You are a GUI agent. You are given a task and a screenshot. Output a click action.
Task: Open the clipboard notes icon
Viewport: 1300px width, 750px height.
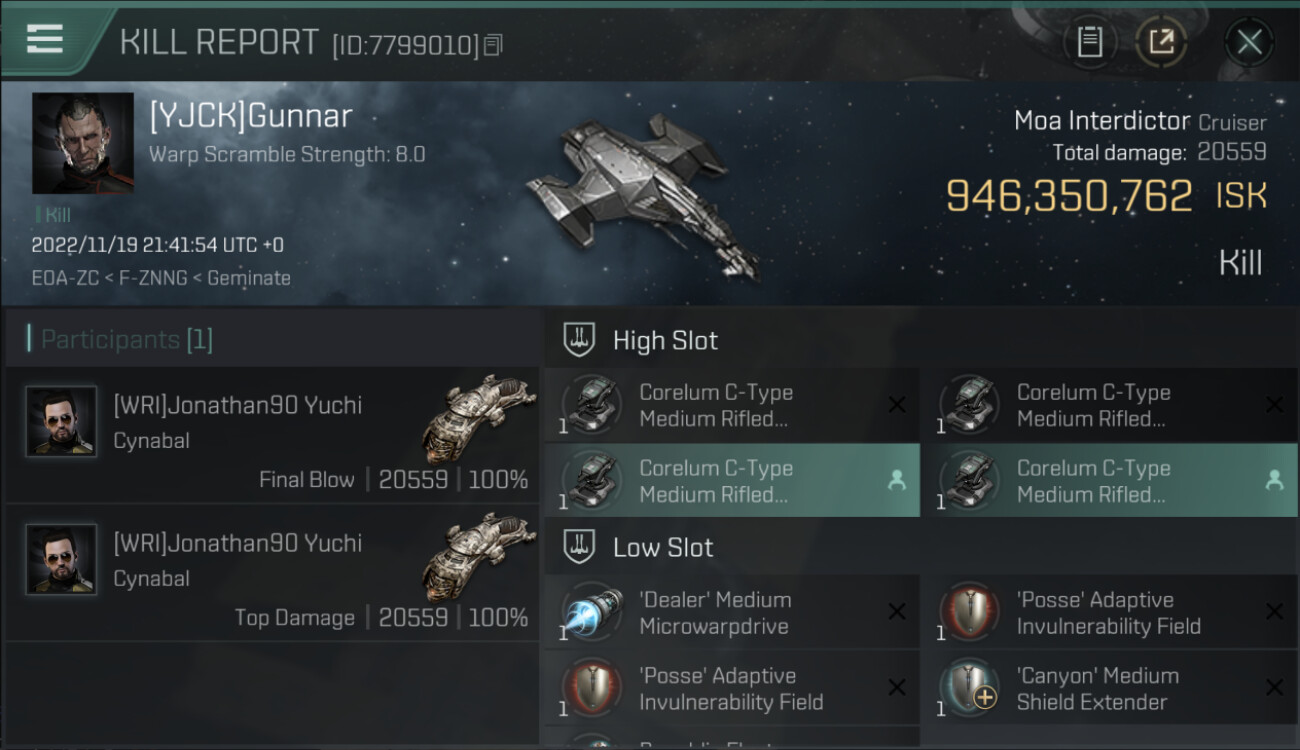[1090, 42]
